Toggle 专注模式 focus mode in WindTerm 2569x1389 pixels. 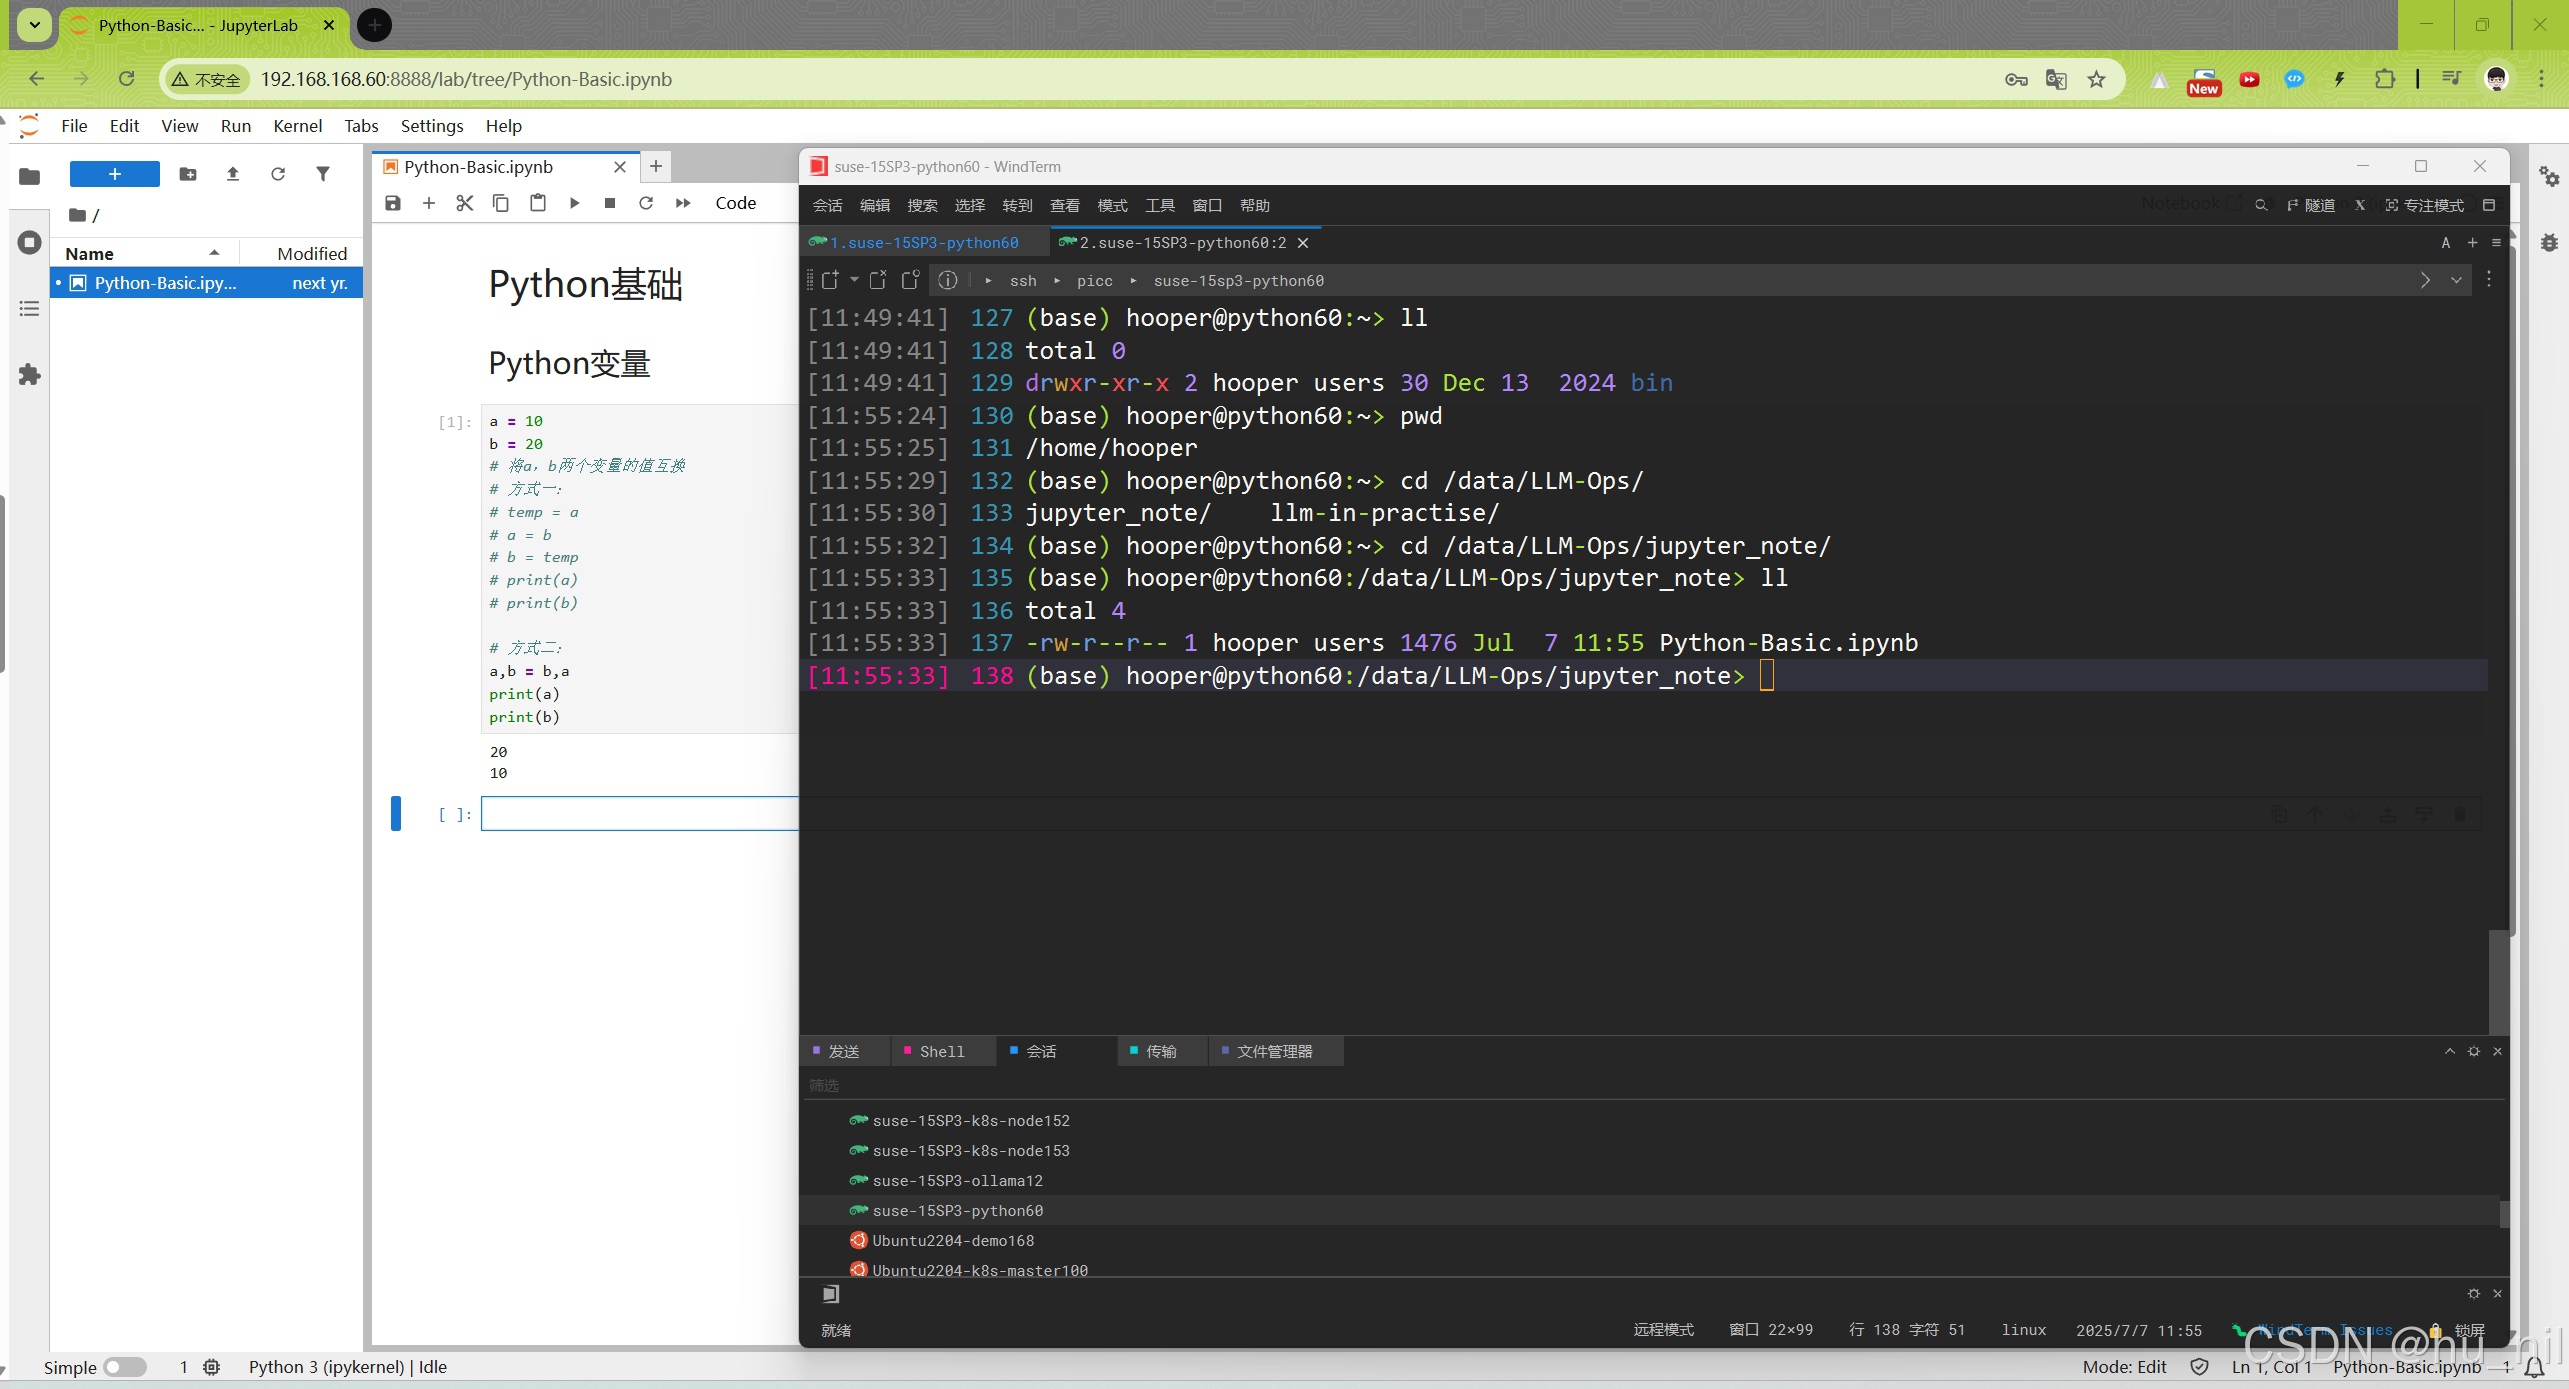[x=2425, y=205]
